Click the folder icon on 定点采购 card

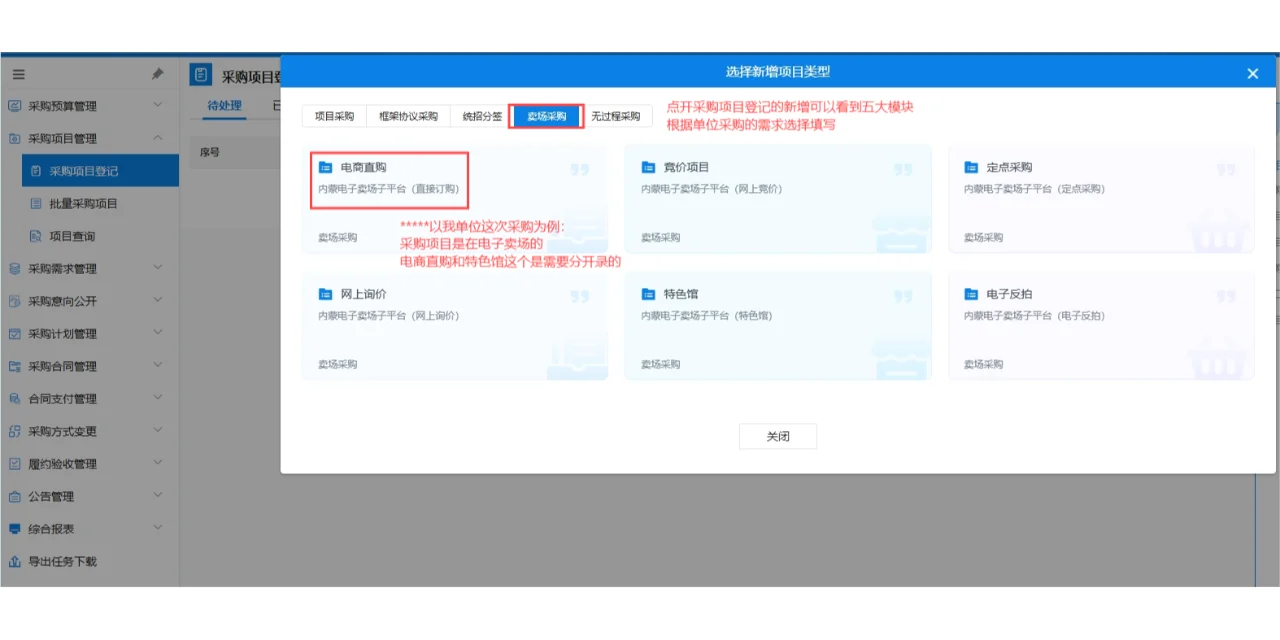971,168
